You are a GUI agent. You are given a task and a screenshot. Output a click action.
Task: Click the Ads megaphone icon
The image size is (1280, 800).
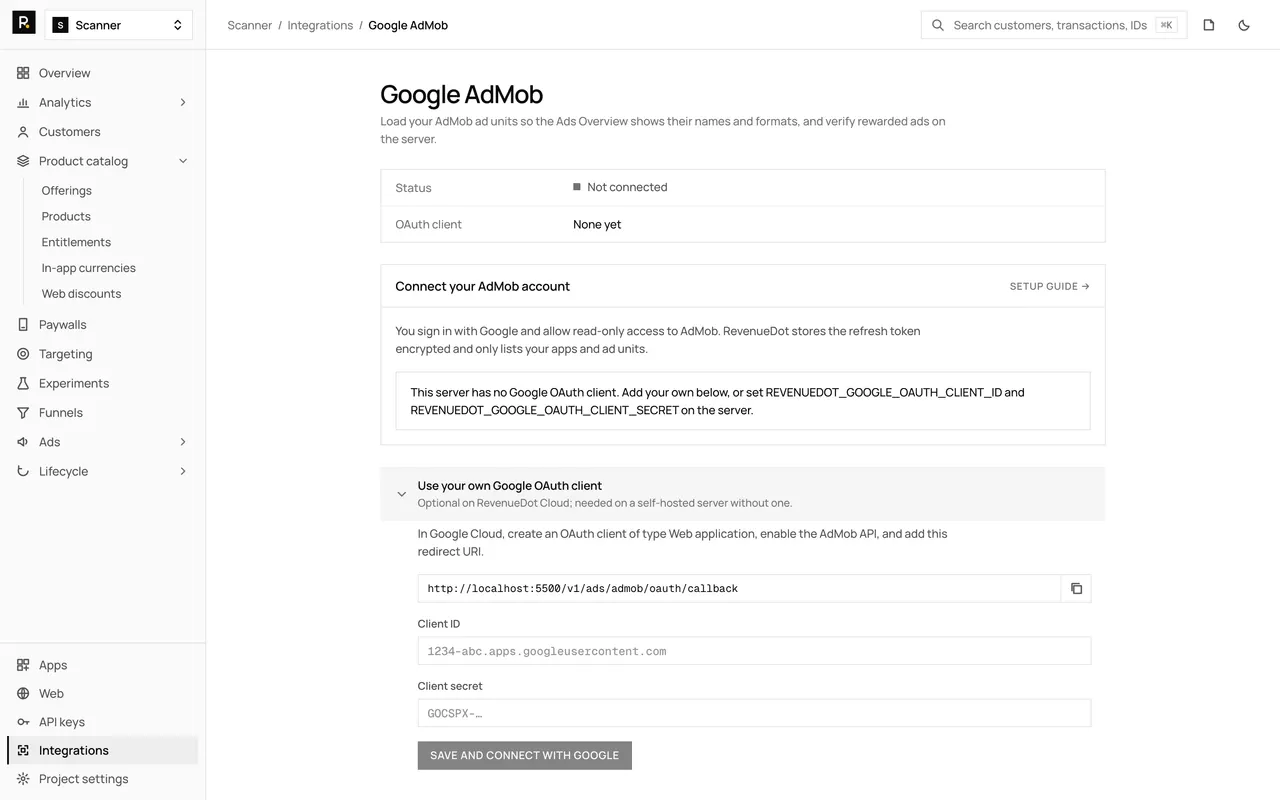[x=23, y=442]
